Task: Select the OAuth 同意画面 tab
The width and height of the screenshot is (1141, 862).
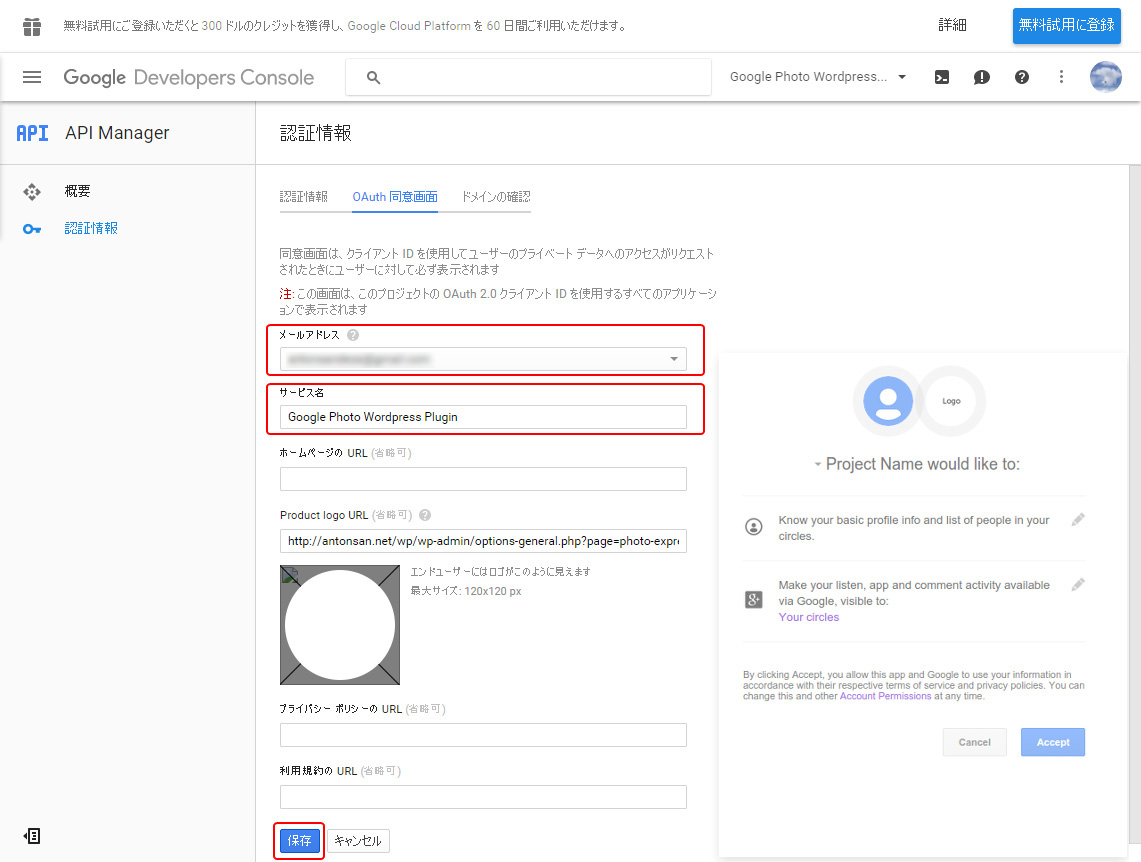Action: [x=395, y=196]
